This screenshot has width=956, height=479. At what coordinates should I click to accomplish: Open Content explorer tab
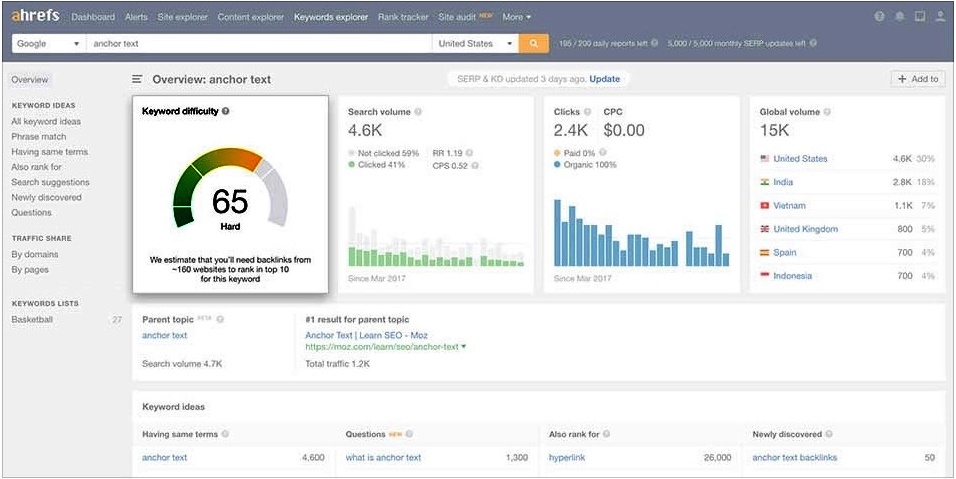(x=251, y=17)
